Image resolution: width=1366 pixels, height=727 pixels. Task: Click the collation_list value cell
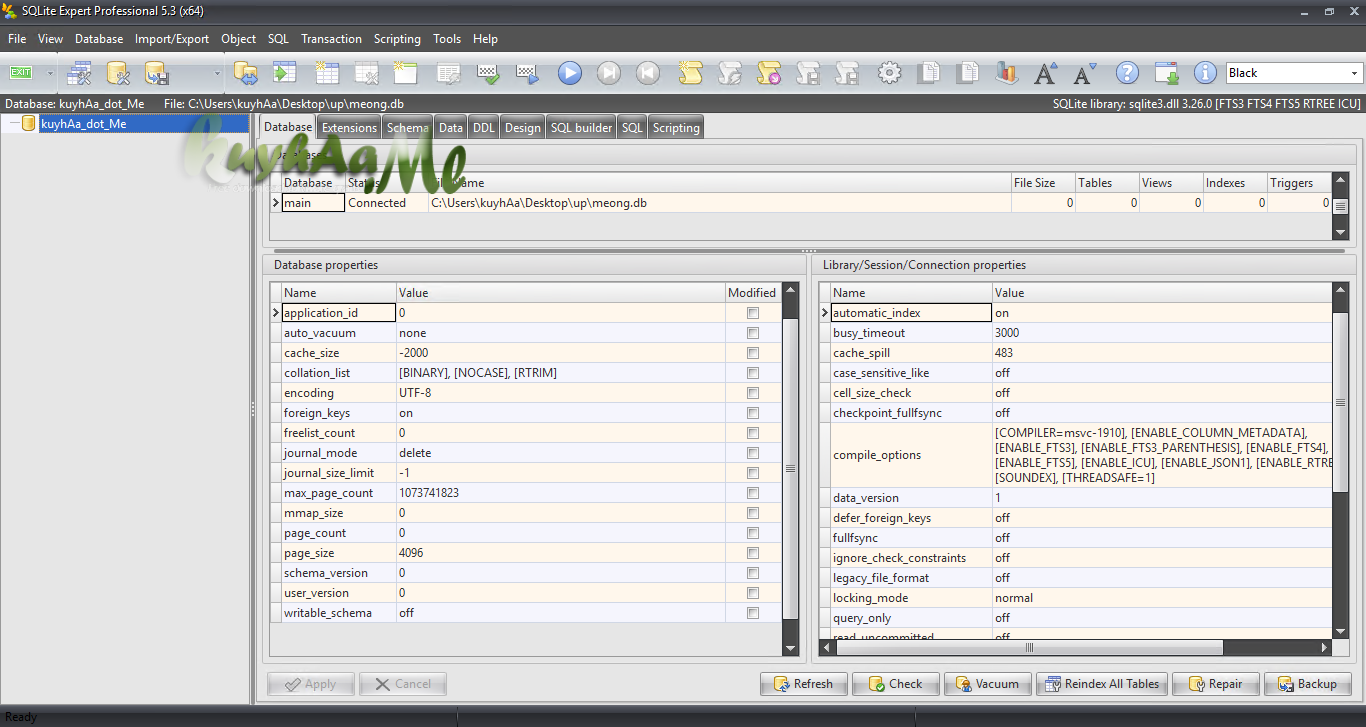pyautogui.click(x=561, y=373)
